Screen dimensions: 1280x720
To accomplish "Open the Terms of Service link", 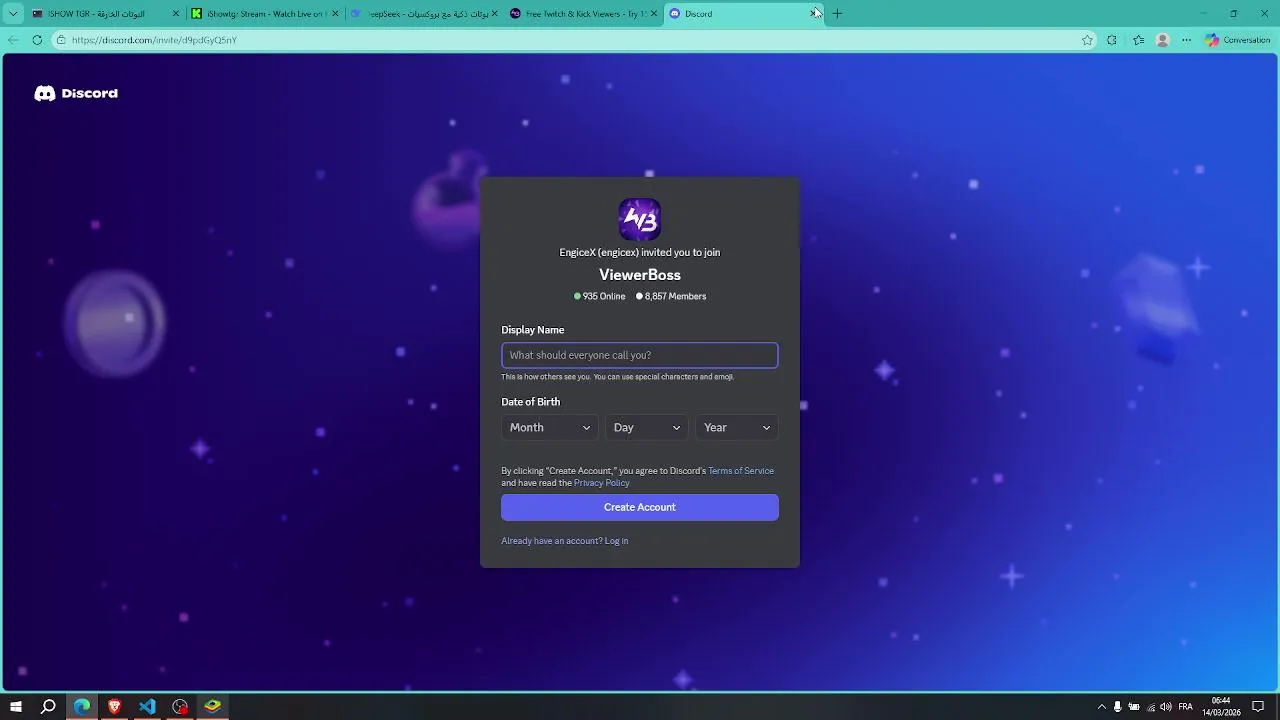I will [x=741, y=471].
